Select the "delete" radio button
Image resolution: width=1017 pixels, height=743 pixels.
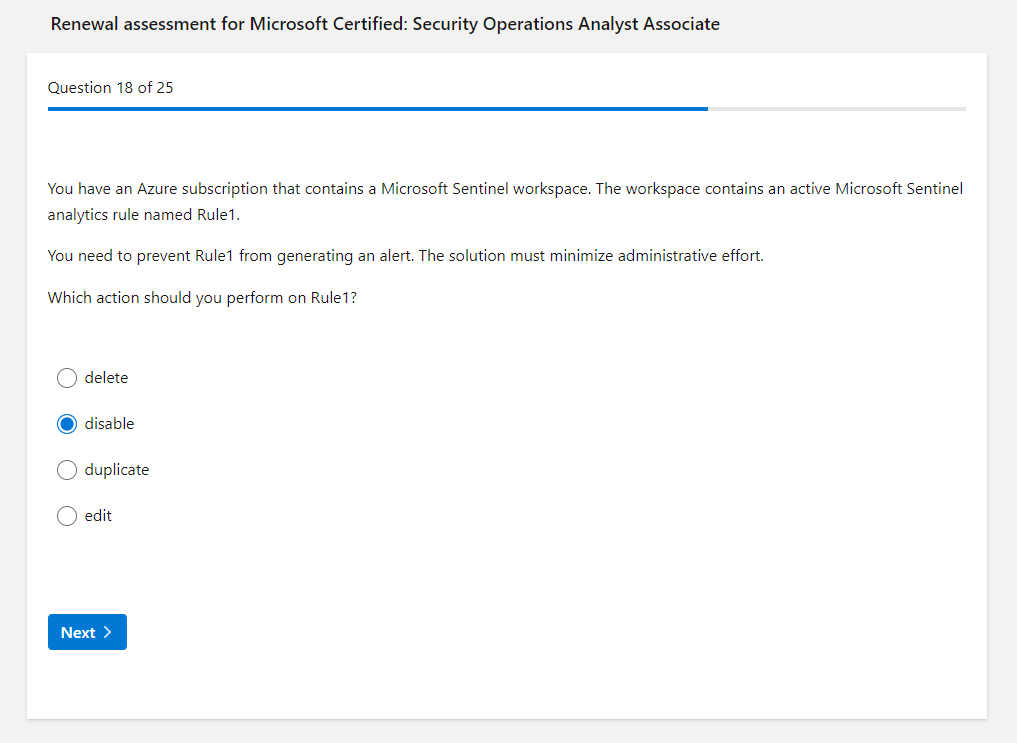[67, 378]
